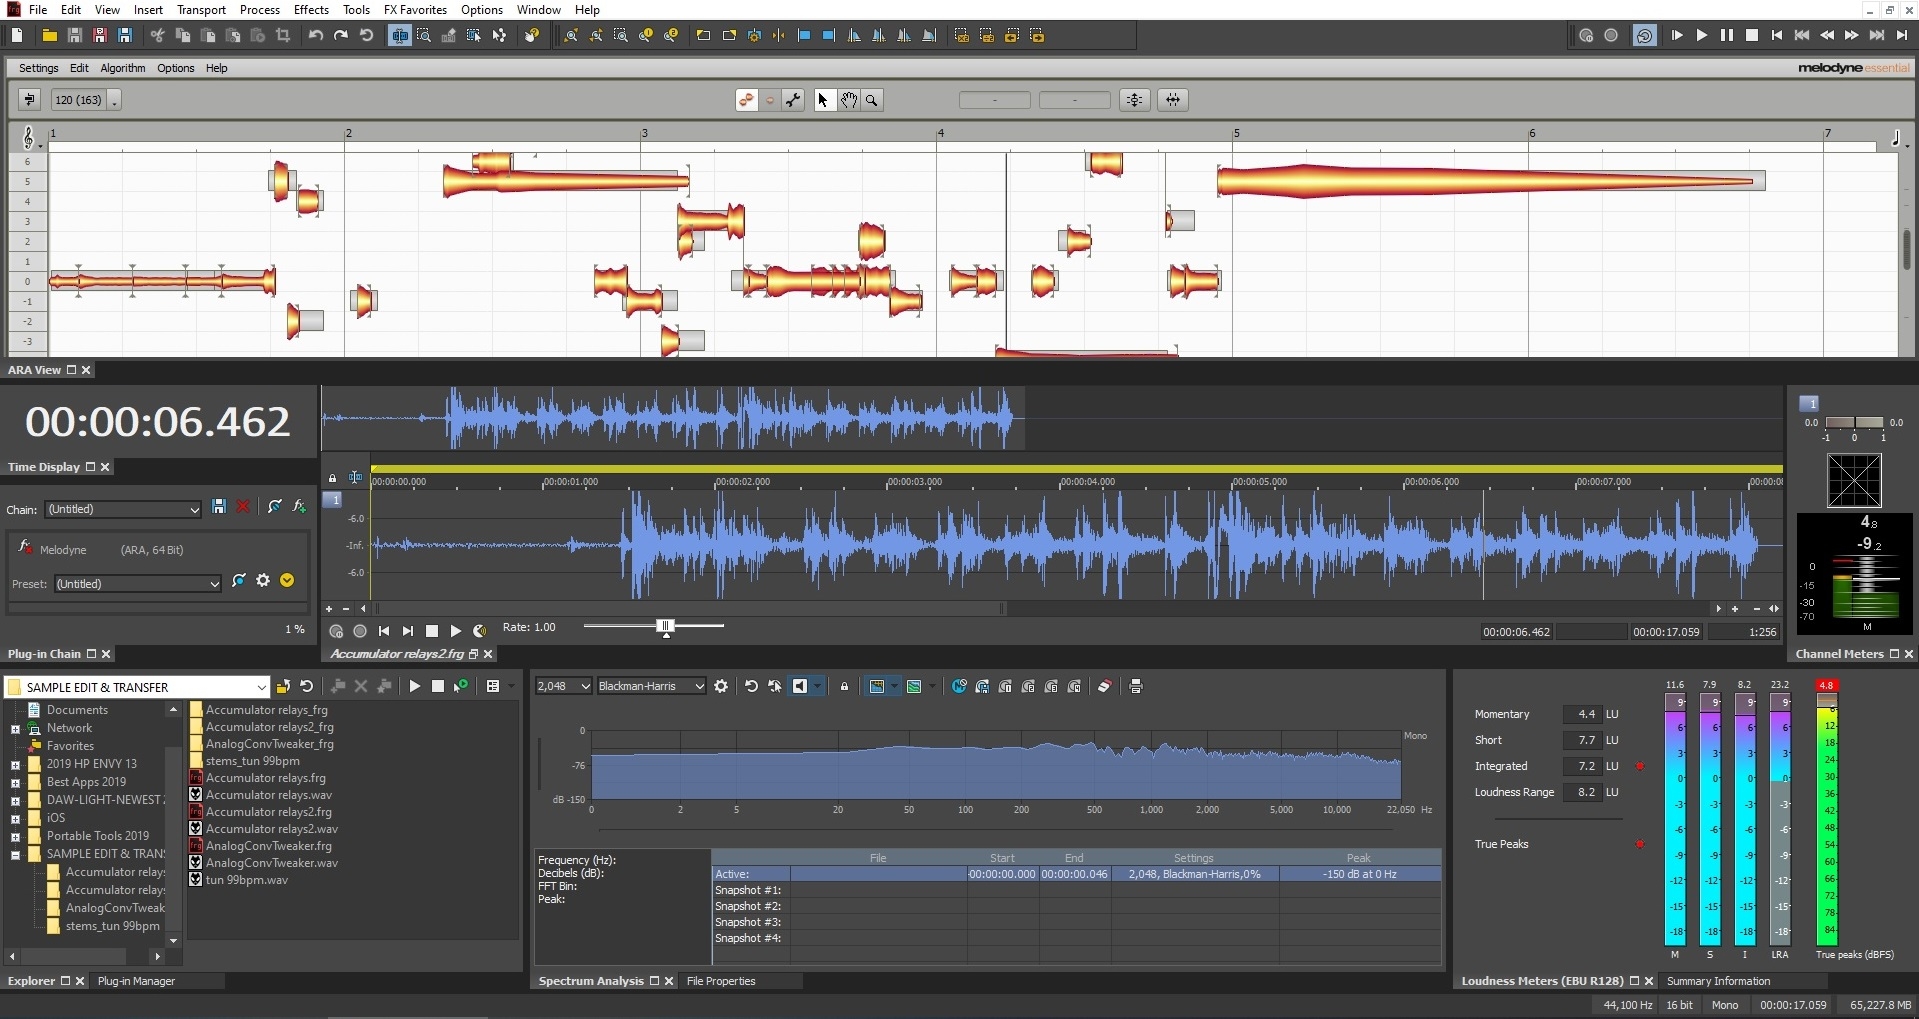Click the Crop icon in the main toolbar
1919x1019 pixels.
[283, 35]
